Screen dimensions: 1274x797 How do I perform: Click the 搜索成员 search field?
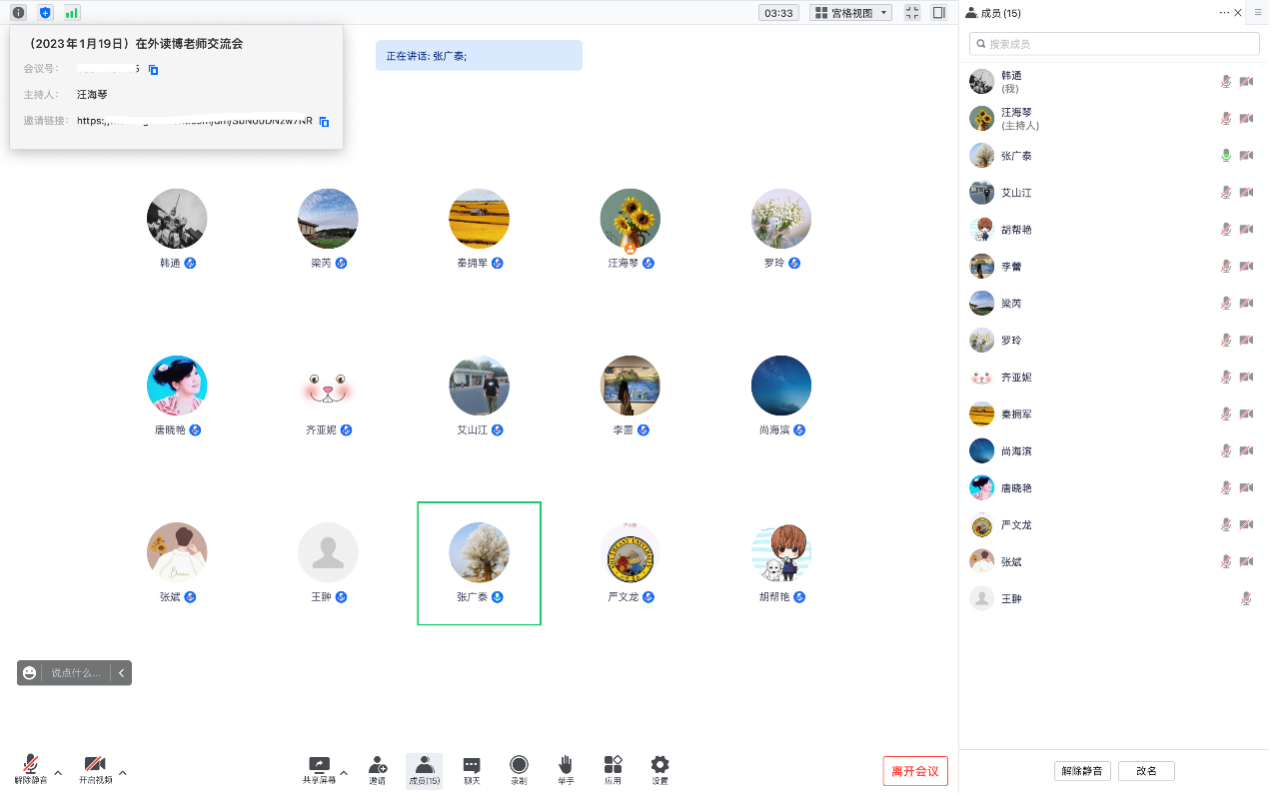[1114, 44]
